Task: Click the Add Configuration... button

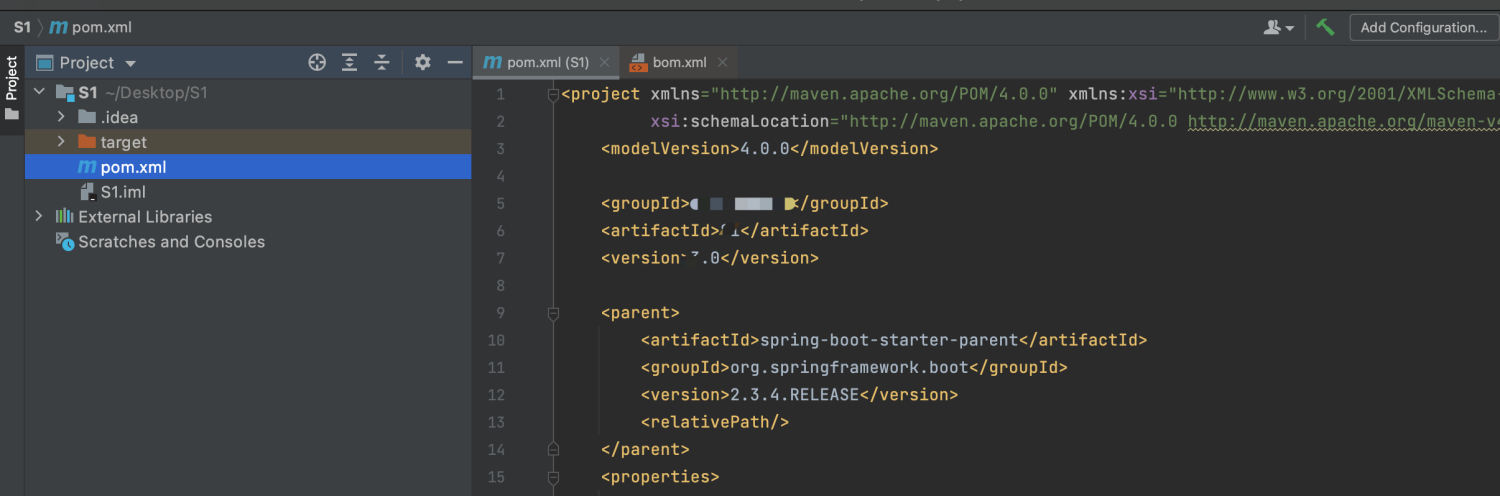Action: (x=1423, y=28)
